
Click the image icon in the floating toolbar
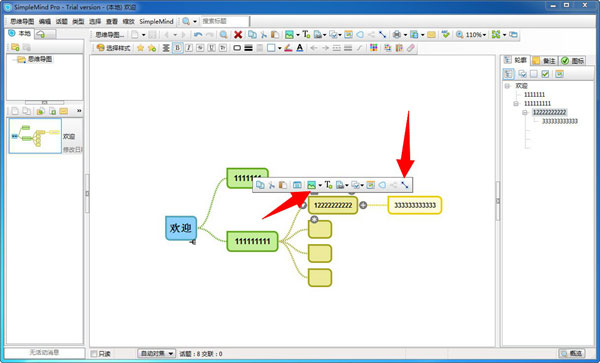pos(311,185)
